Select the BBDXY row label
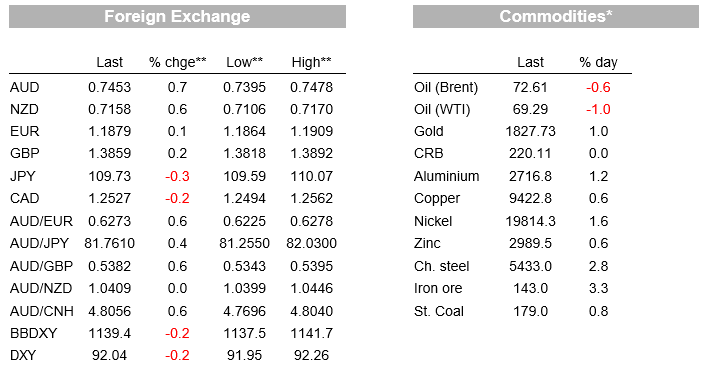Screen dimensions: 708x375 click(x=33, y=333)
